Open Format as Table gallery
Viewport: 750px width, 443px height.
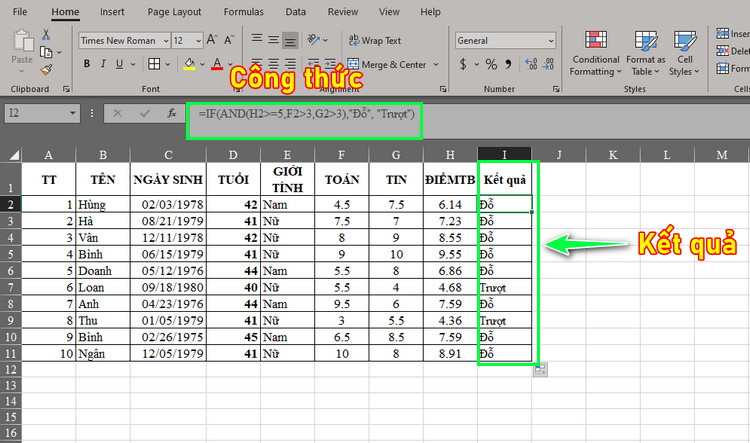coord(646,53)
